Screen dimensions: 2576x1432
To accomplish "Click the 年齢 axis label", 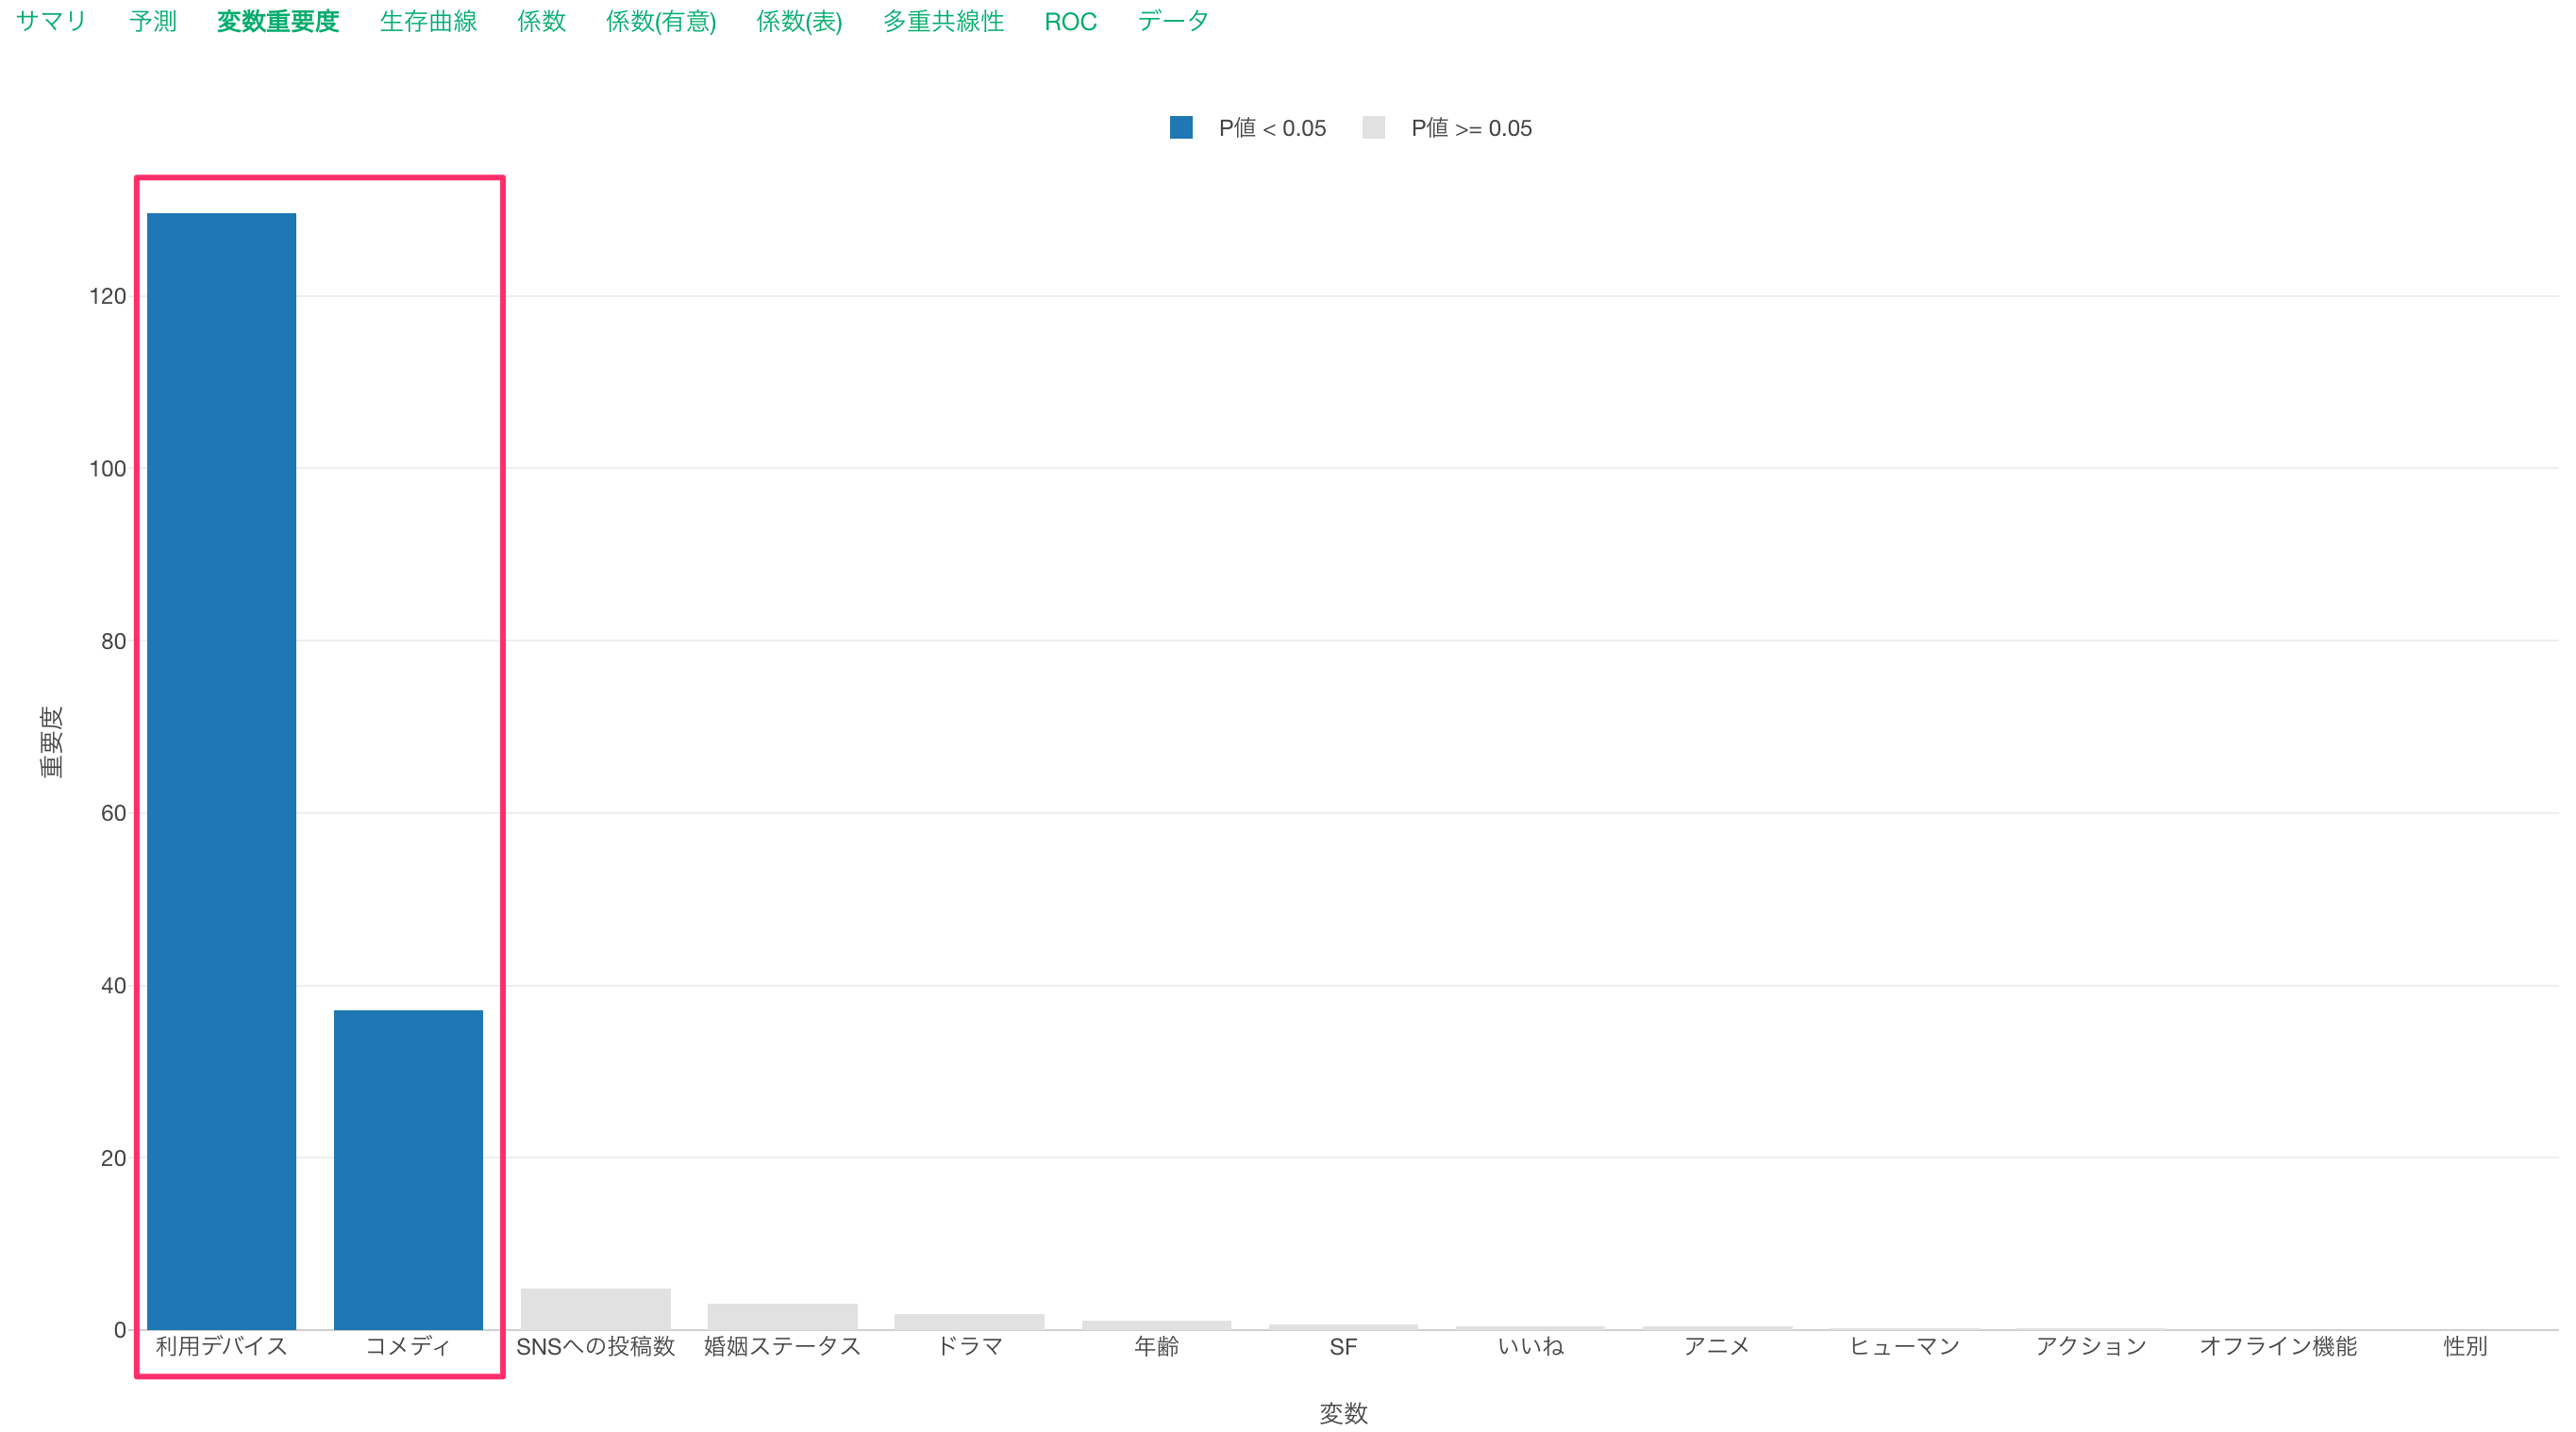I will point(1156,1346).
